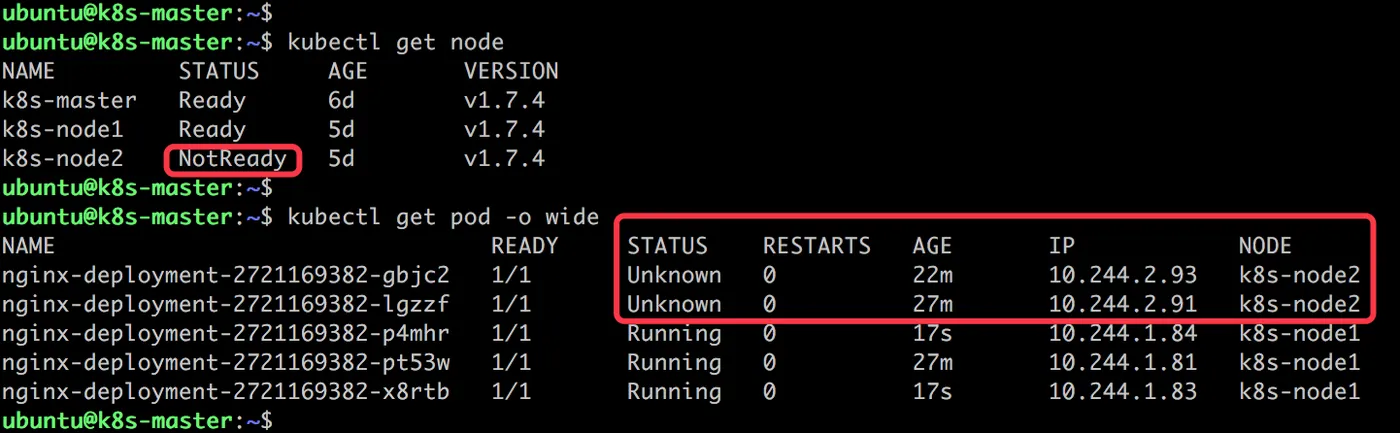The height and width of the screenshot is (433, 1400).
Task: Select the nginx-deployment pod ending in p4mhr
Action: (225, 333)
